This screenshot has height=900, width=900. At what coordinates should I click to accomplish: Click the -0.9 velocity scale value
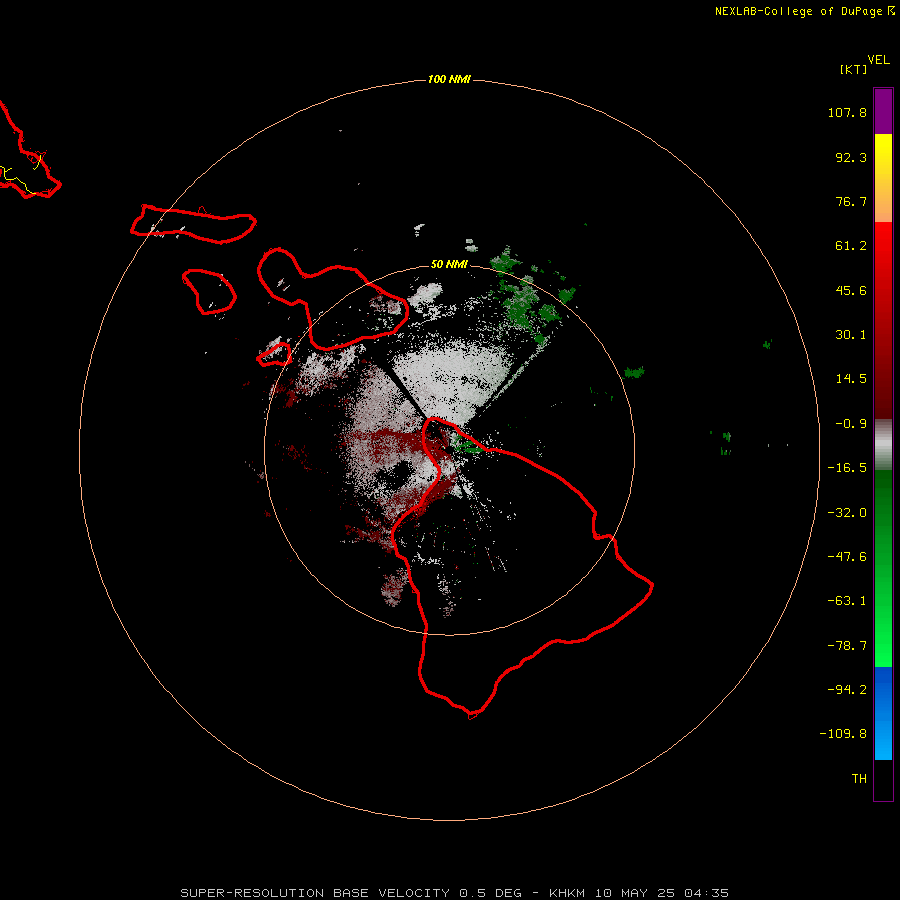pos(851,424)
